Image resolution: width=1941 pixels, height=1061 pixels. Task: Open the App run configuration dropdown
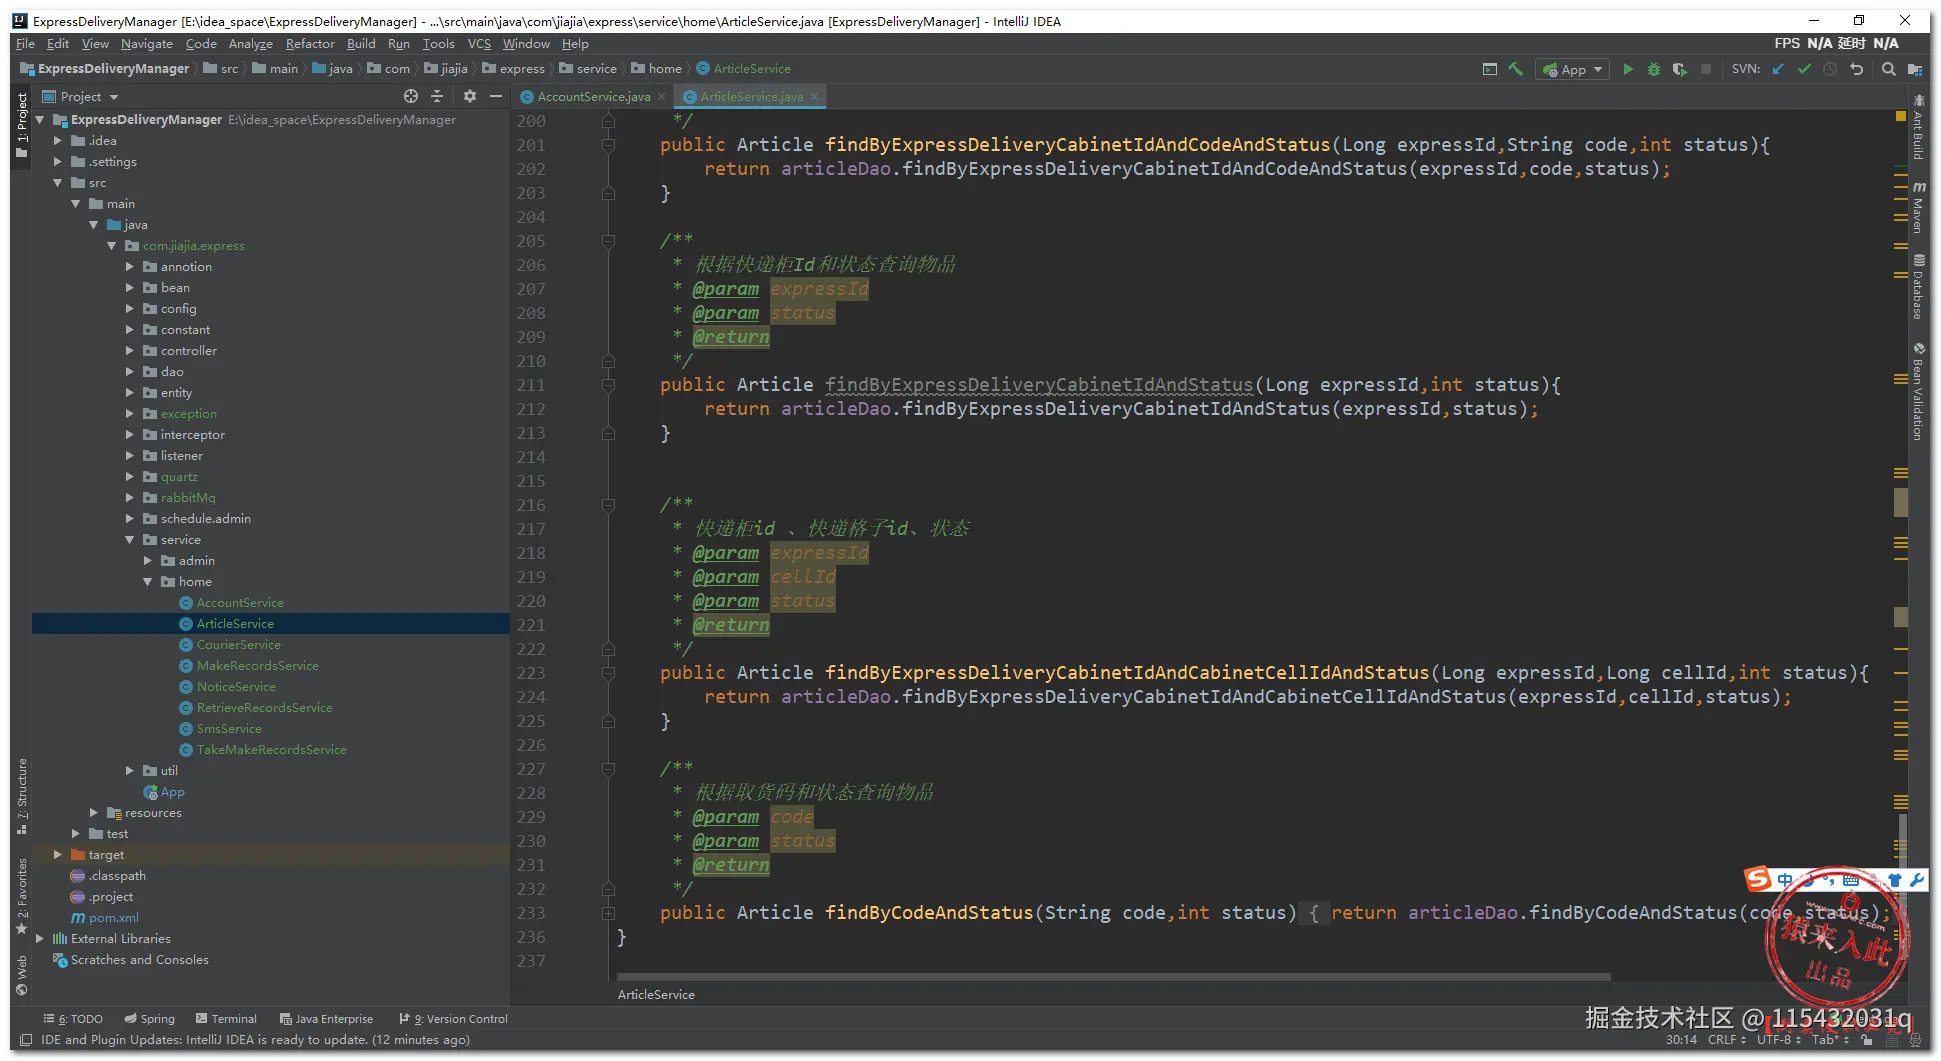(x=1573, y=69)
